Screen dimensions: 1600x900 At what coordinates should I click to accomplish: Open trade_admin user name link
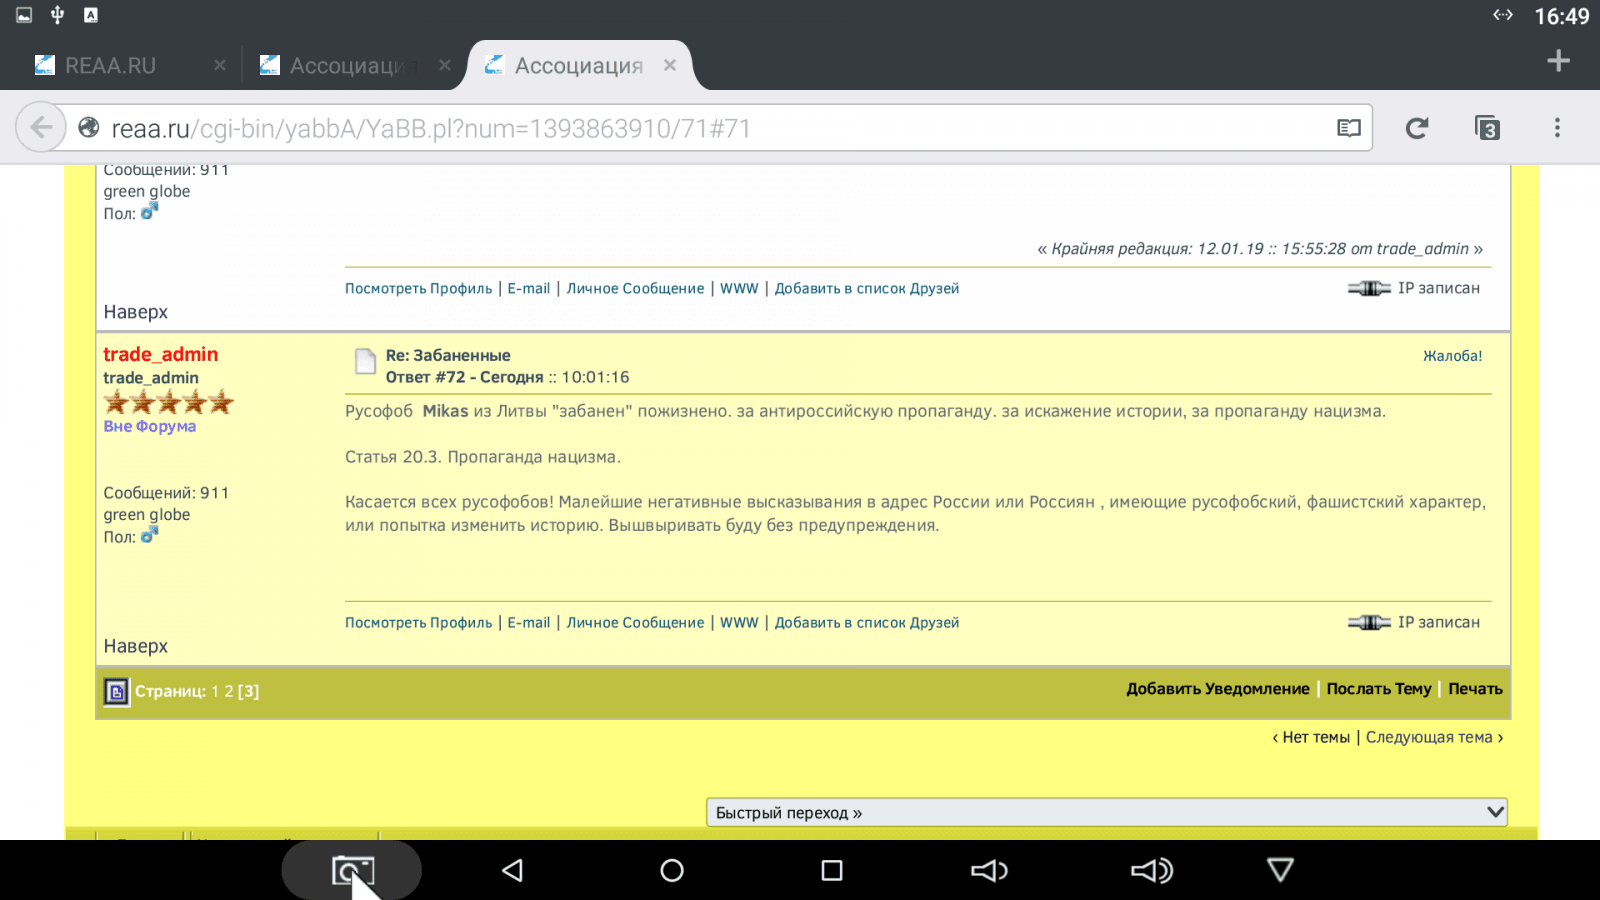160,354
